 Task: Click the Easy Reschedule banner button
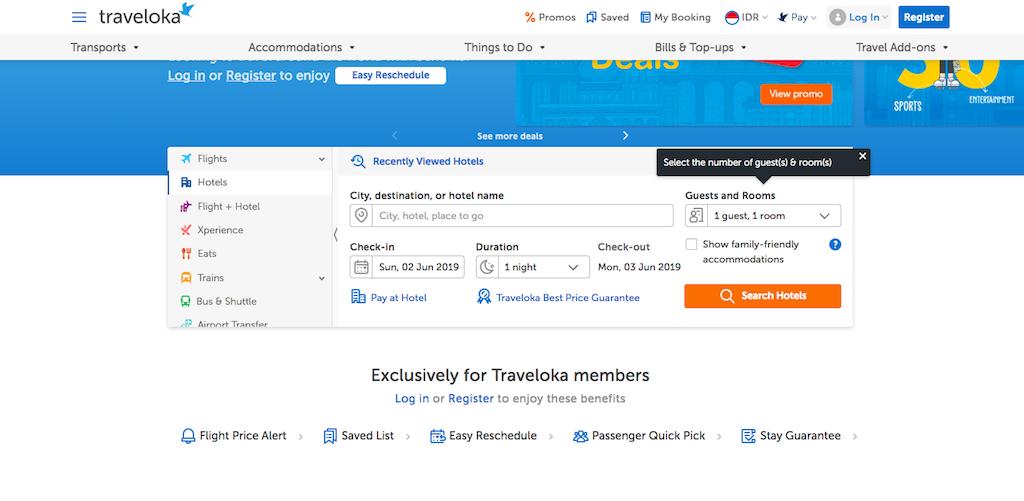click(391, 75)
